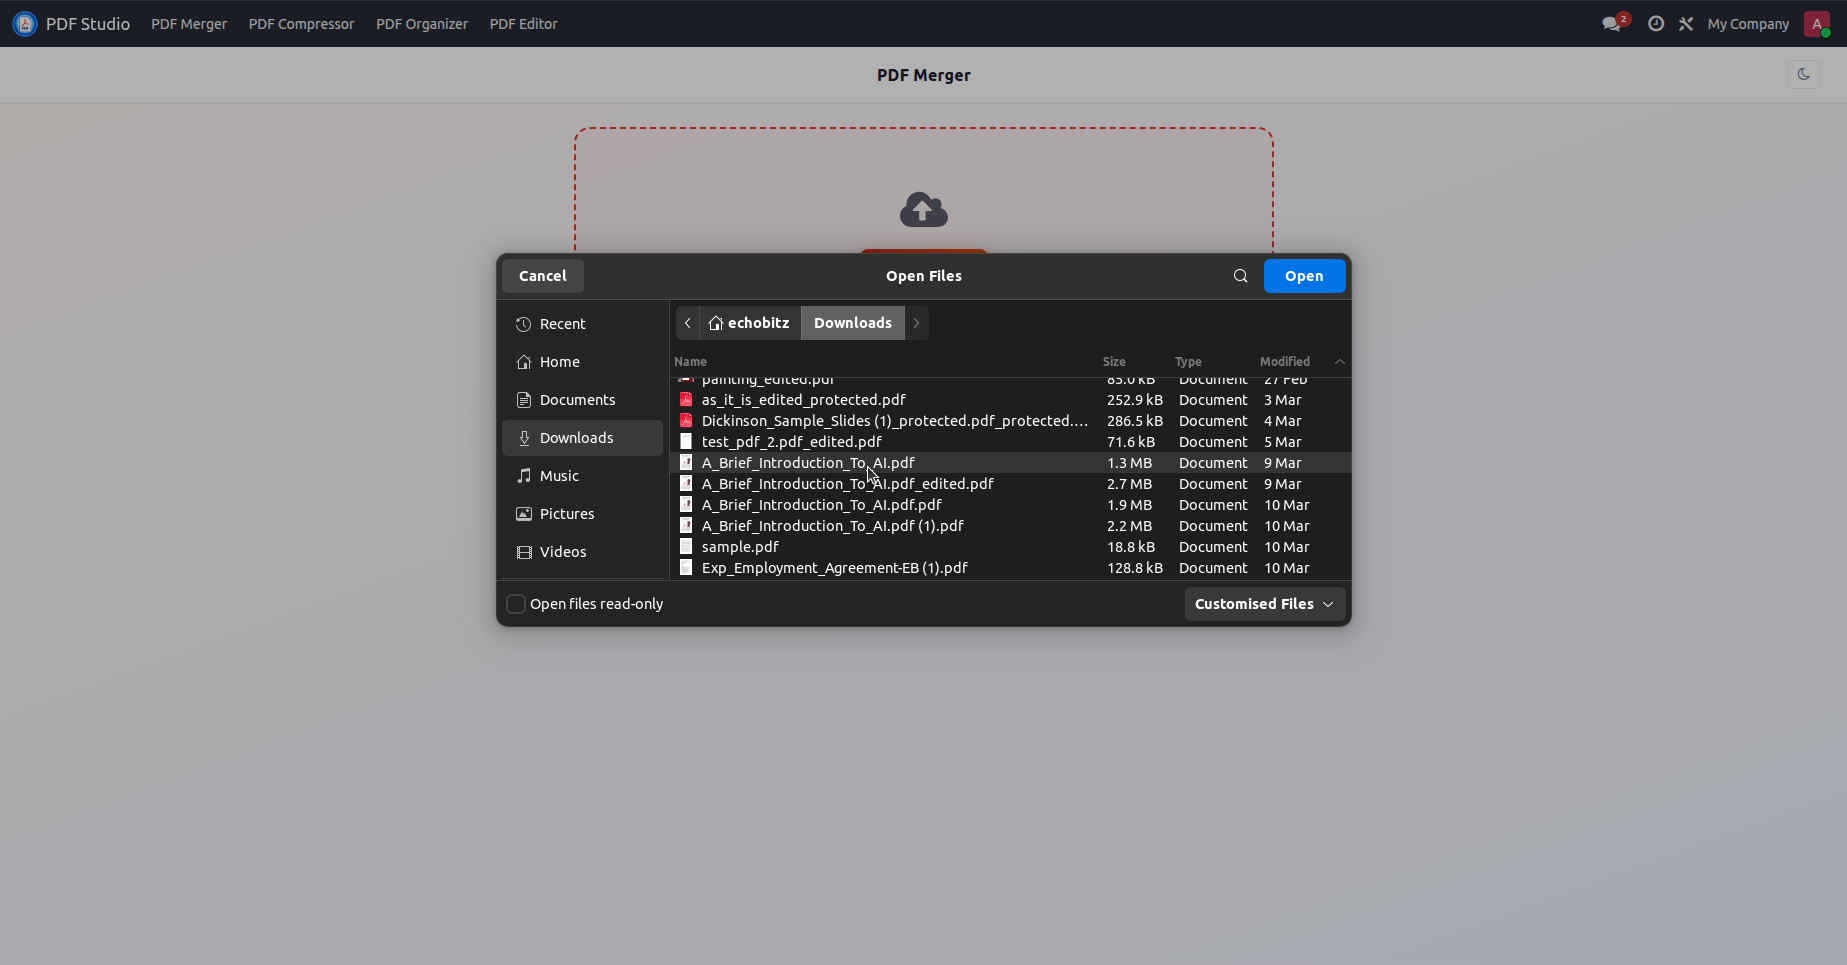Open the debug tools wrench icon

pos(1686,23)
